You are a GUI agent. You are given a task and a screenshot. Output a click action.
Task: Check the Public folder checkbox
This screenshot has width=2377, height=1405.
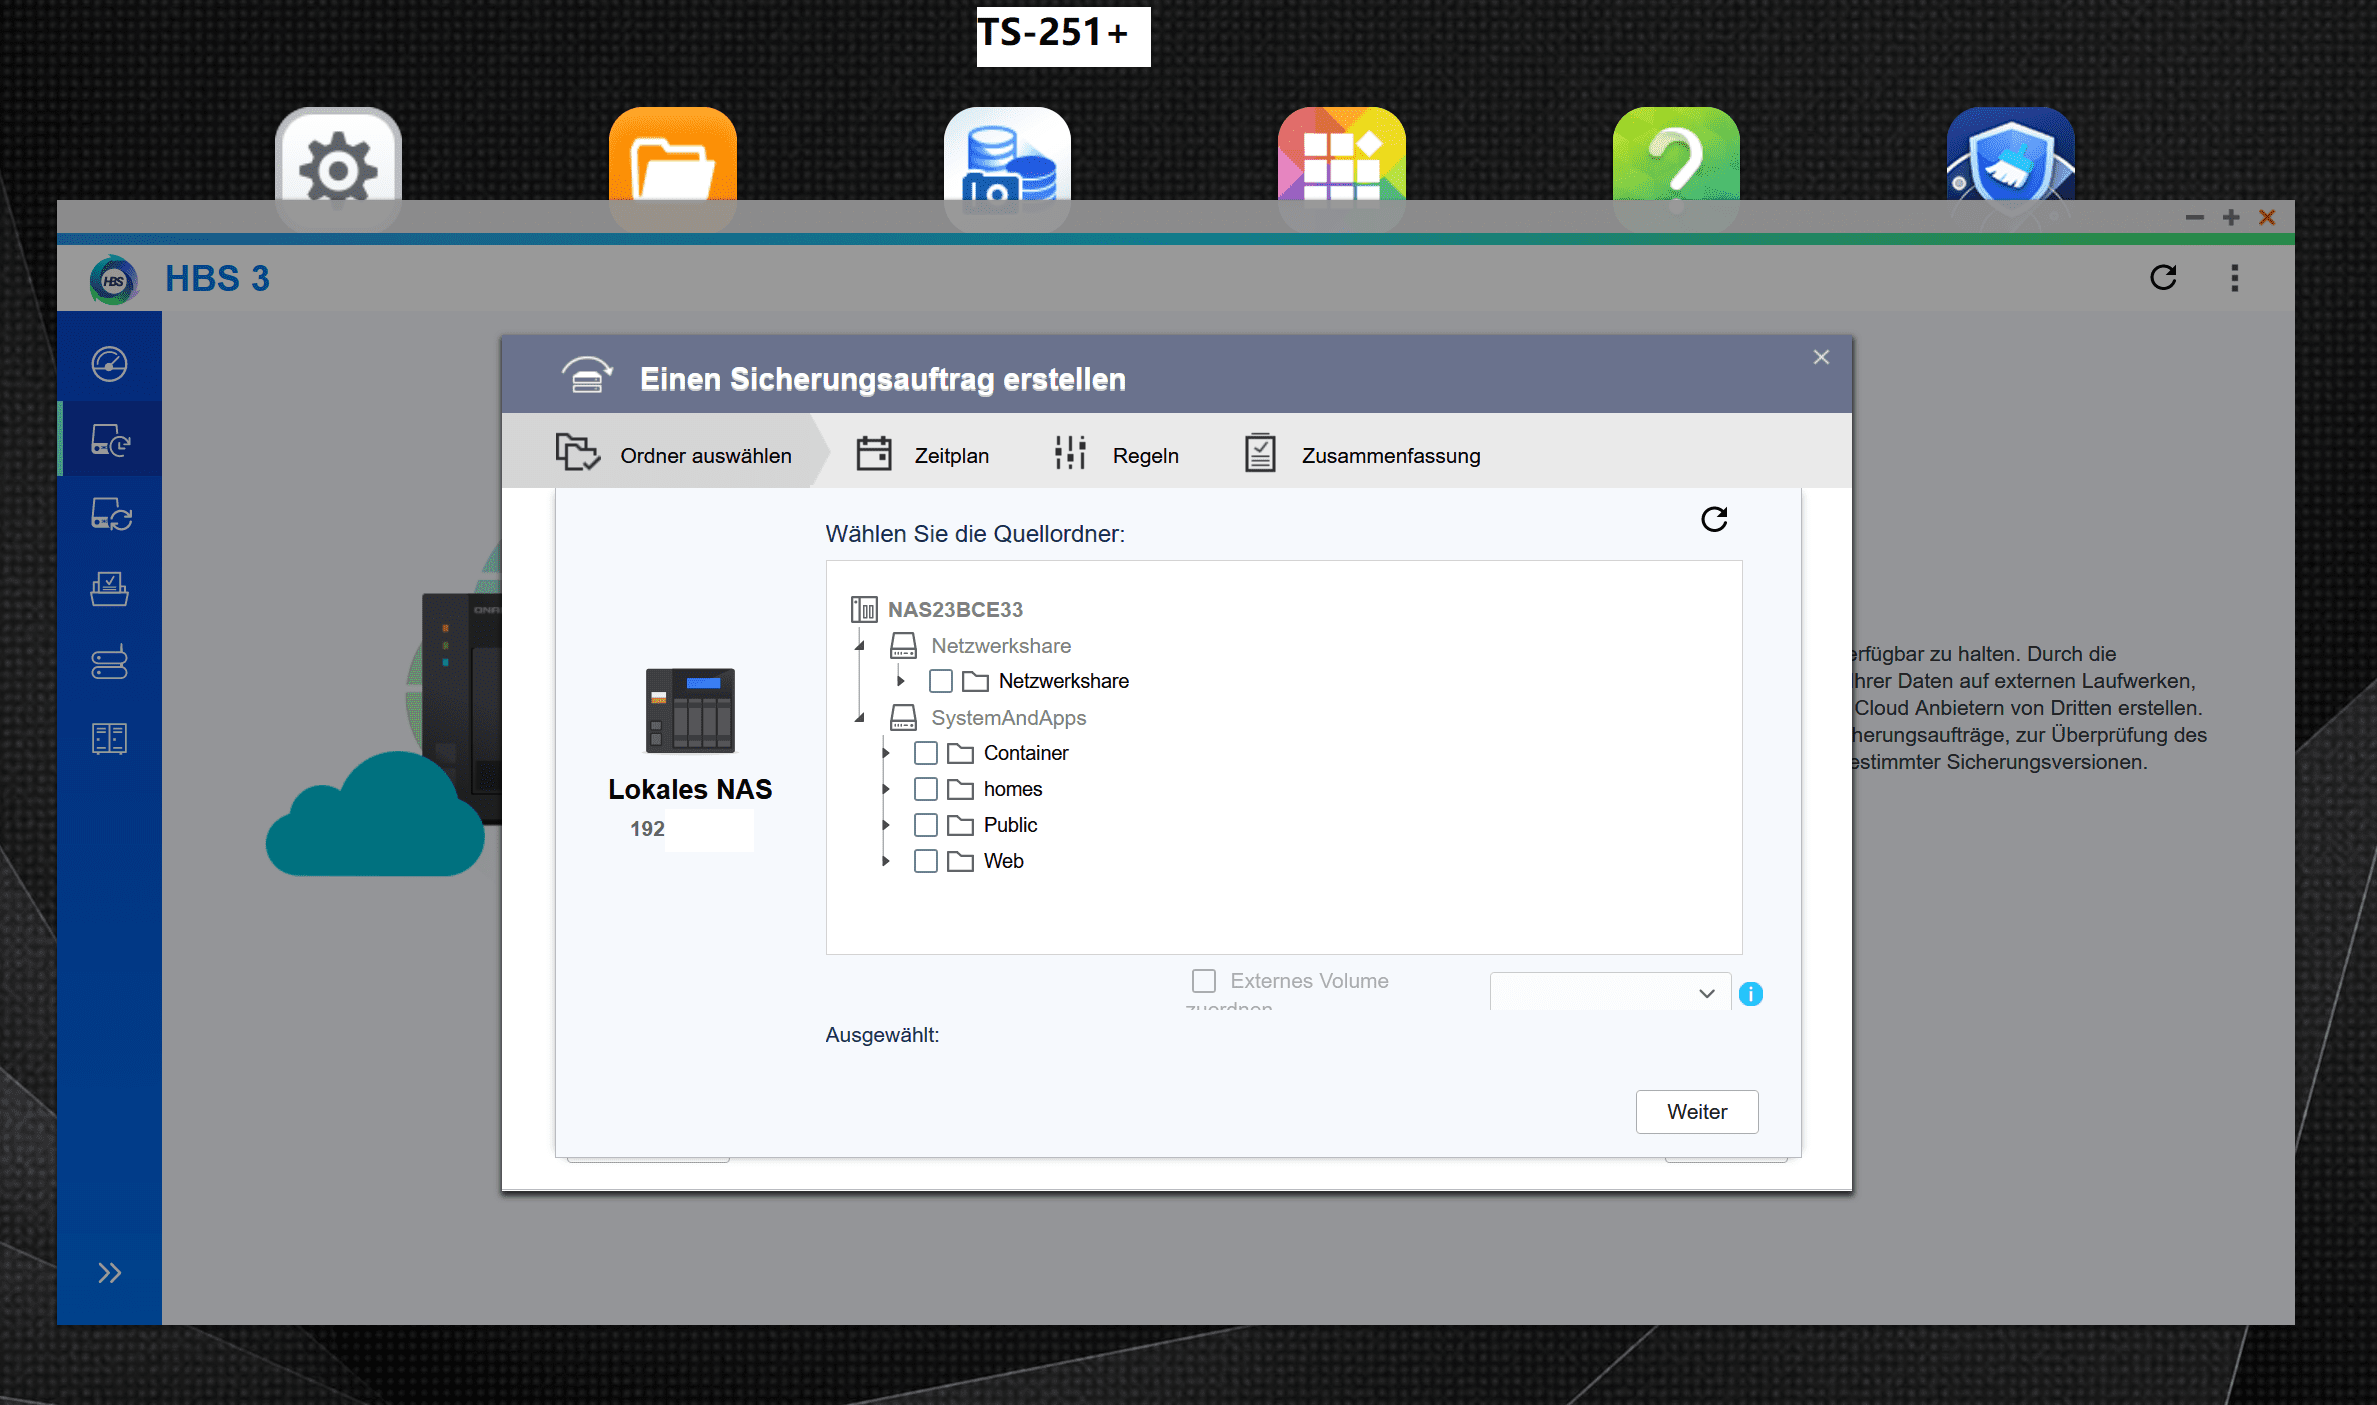[x=926, y=825]
